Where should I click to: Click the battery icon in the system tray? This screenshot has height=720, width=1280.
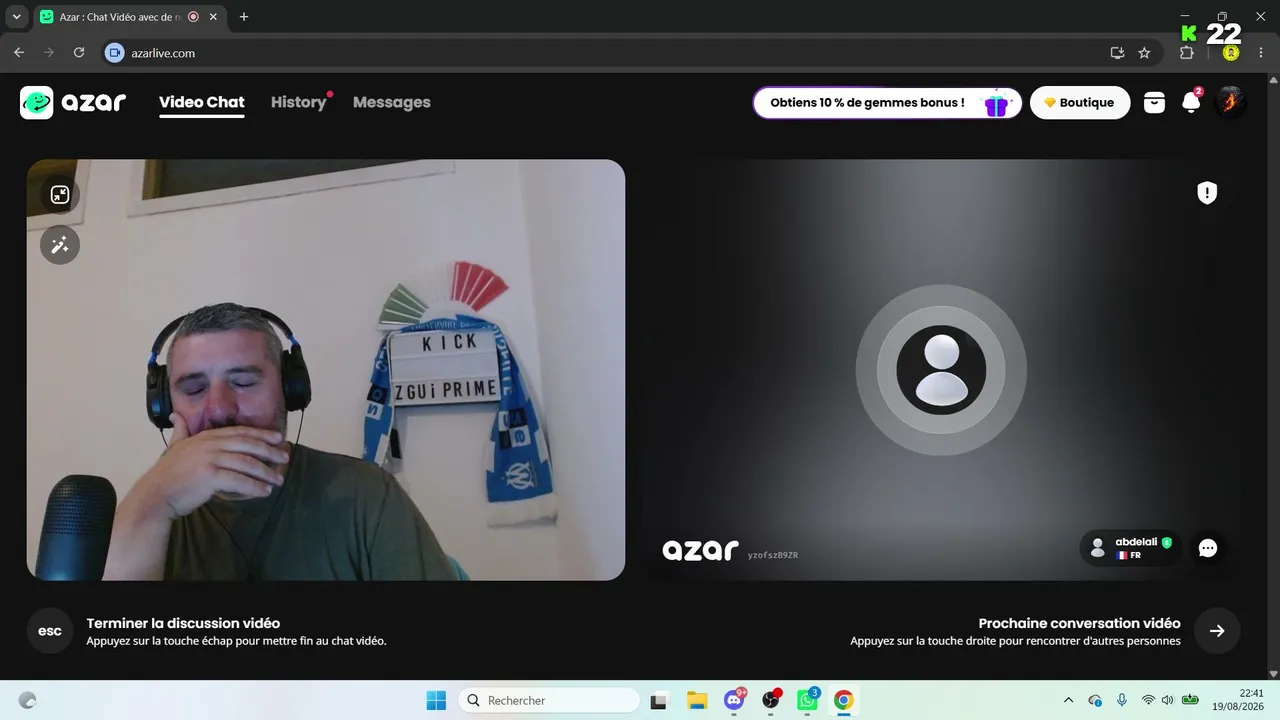coord(1190,700)
